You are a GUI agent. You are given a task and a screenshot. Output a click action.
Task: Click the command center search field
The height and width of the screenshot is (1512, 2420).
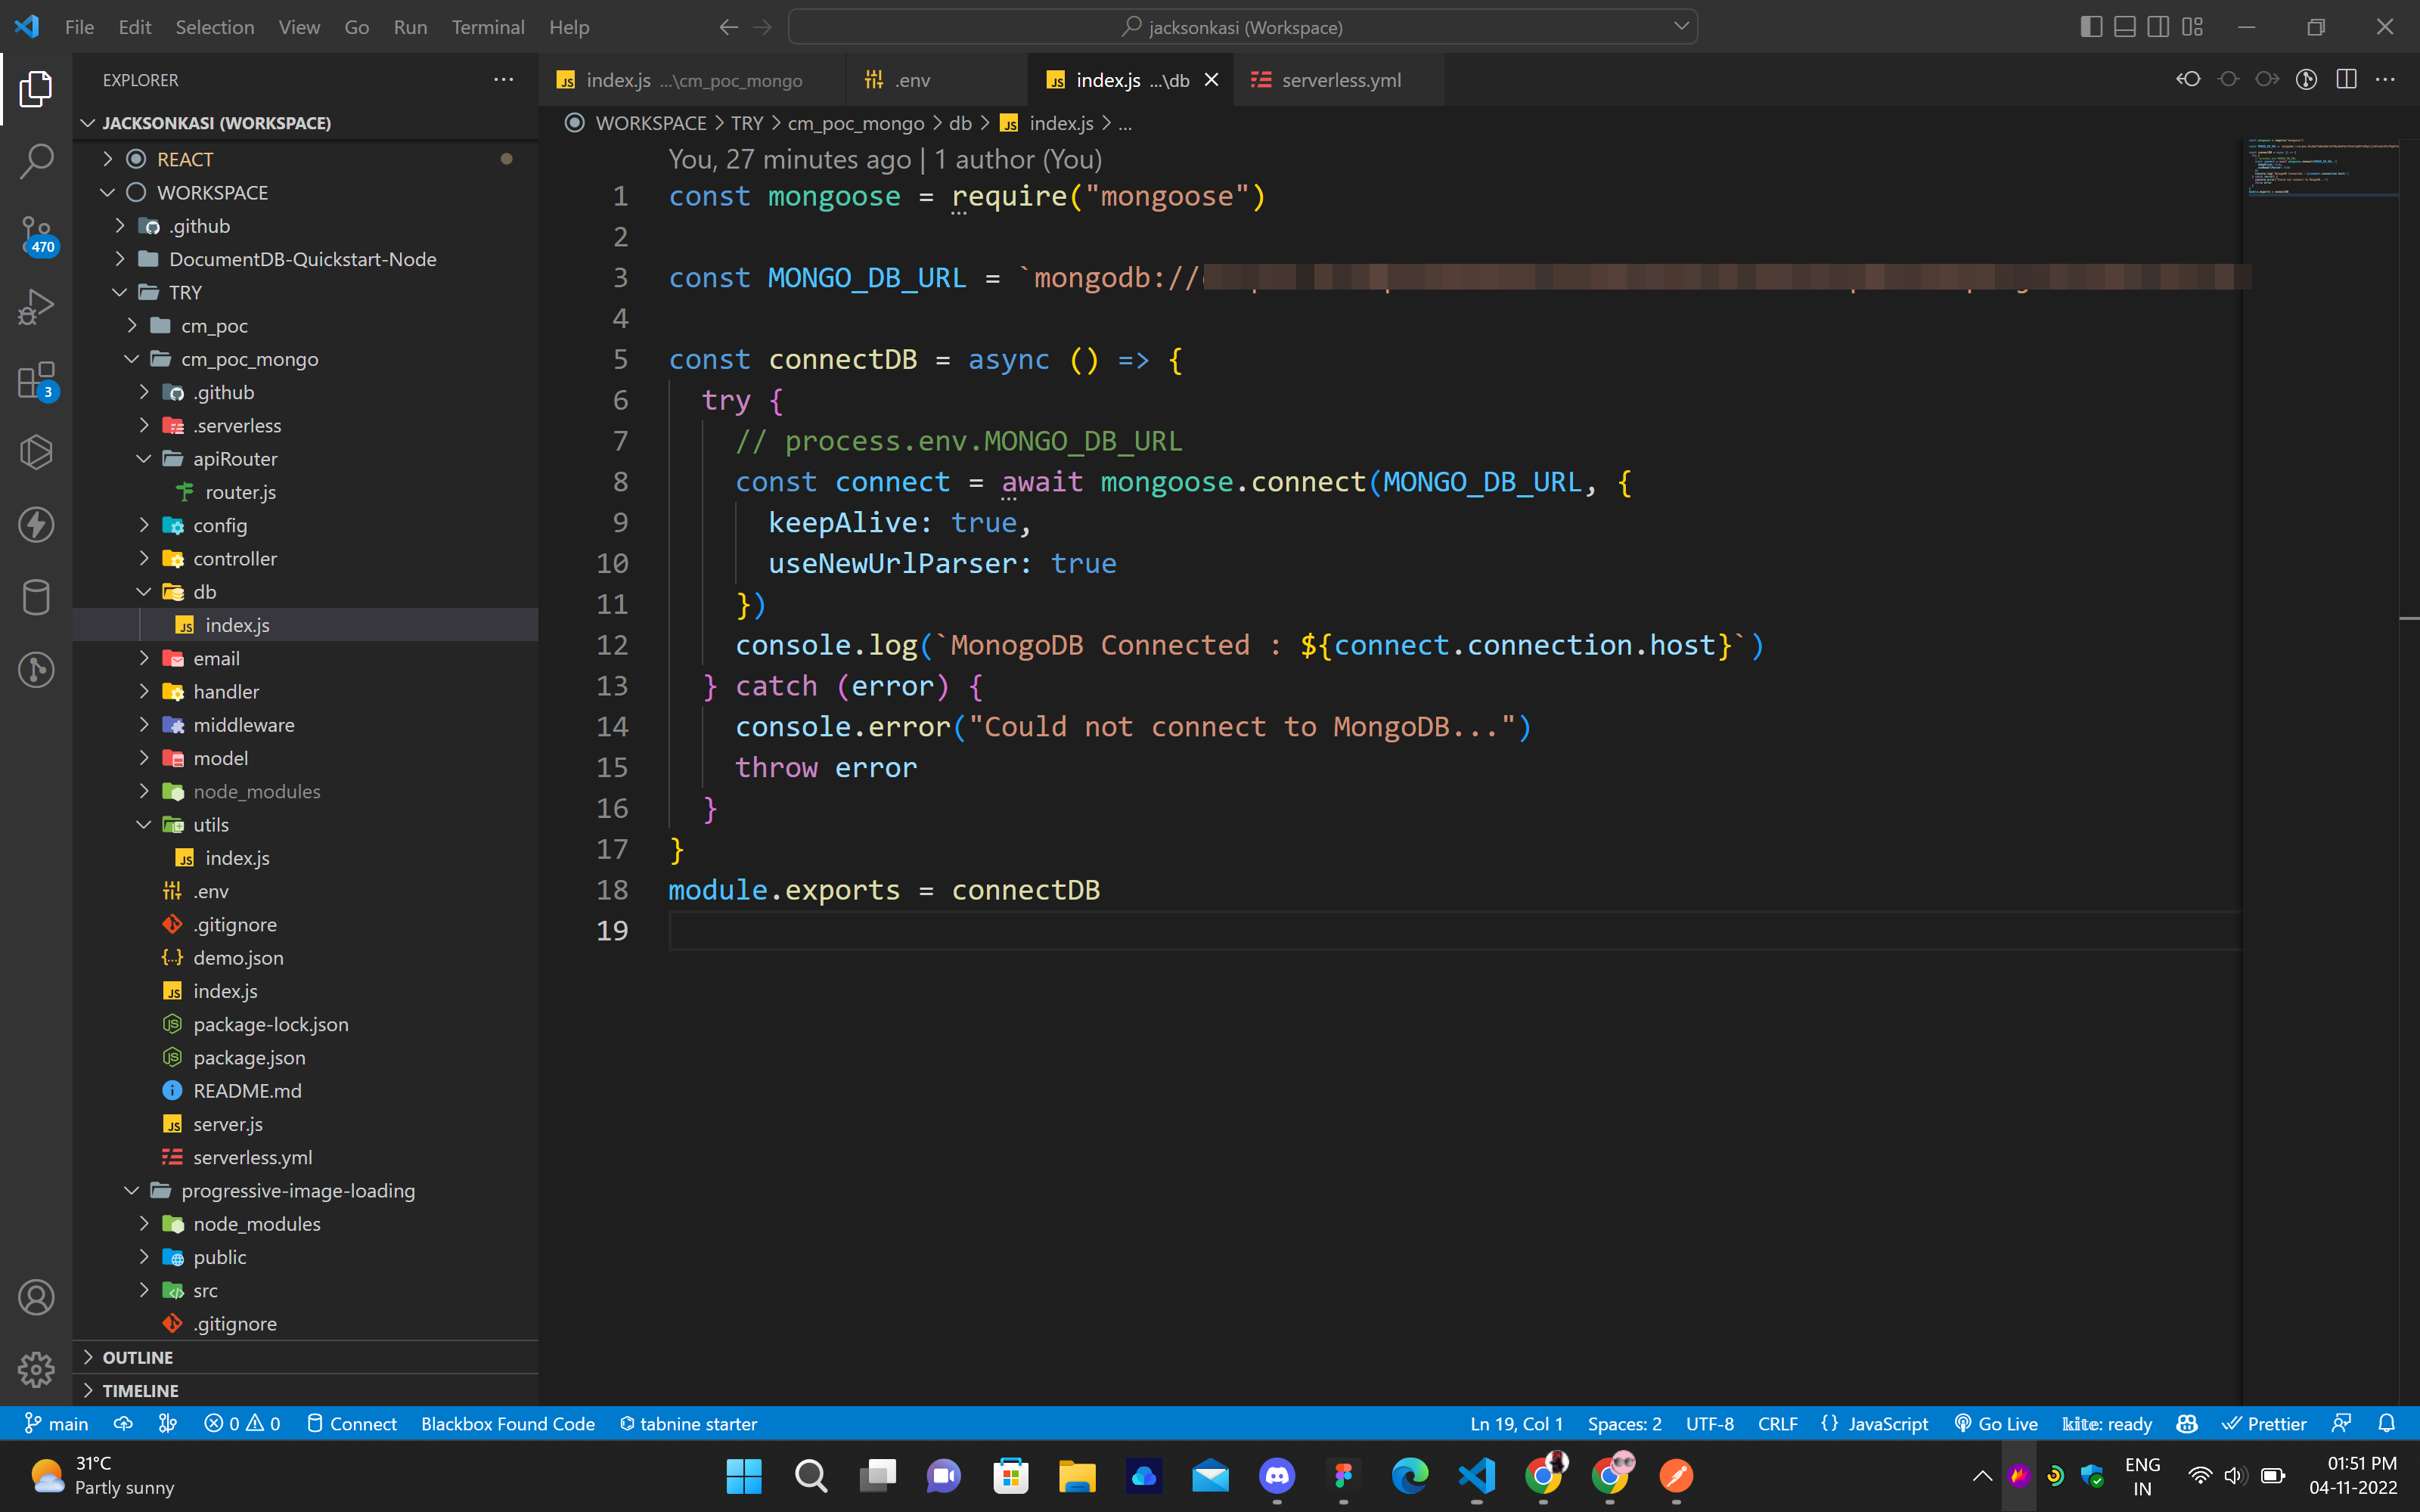[x=1242, y=27]
